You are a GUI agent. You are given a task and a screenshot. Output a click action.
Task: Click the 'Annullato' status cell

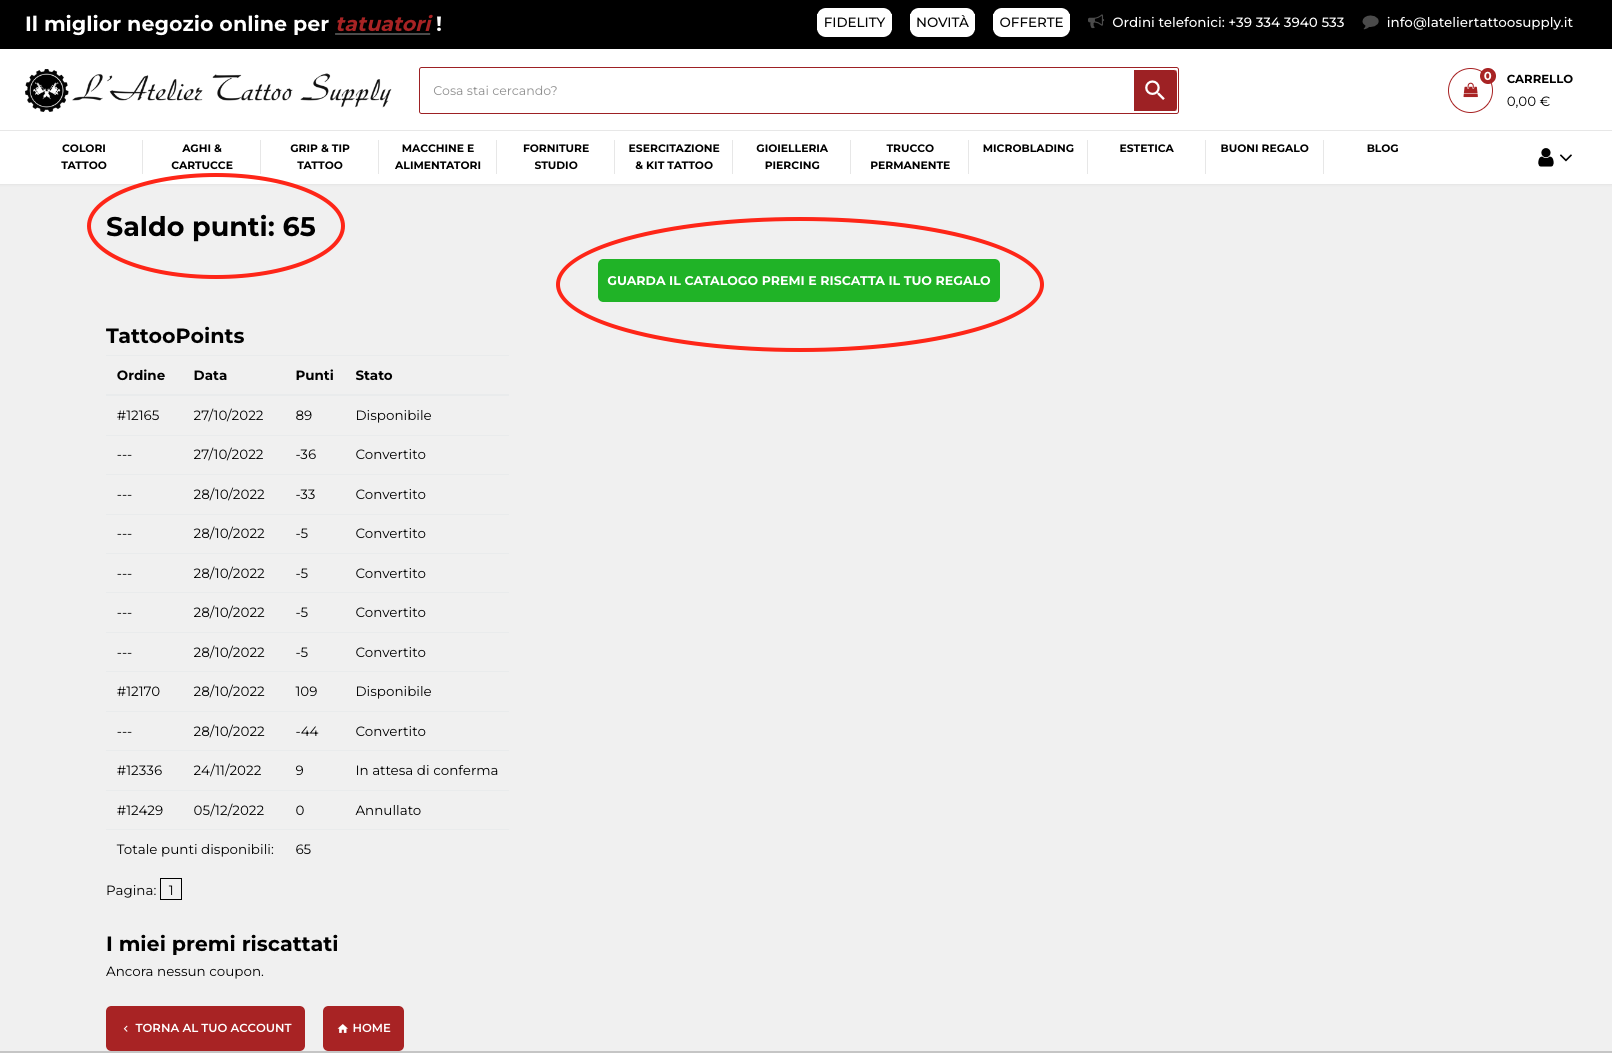388,810
